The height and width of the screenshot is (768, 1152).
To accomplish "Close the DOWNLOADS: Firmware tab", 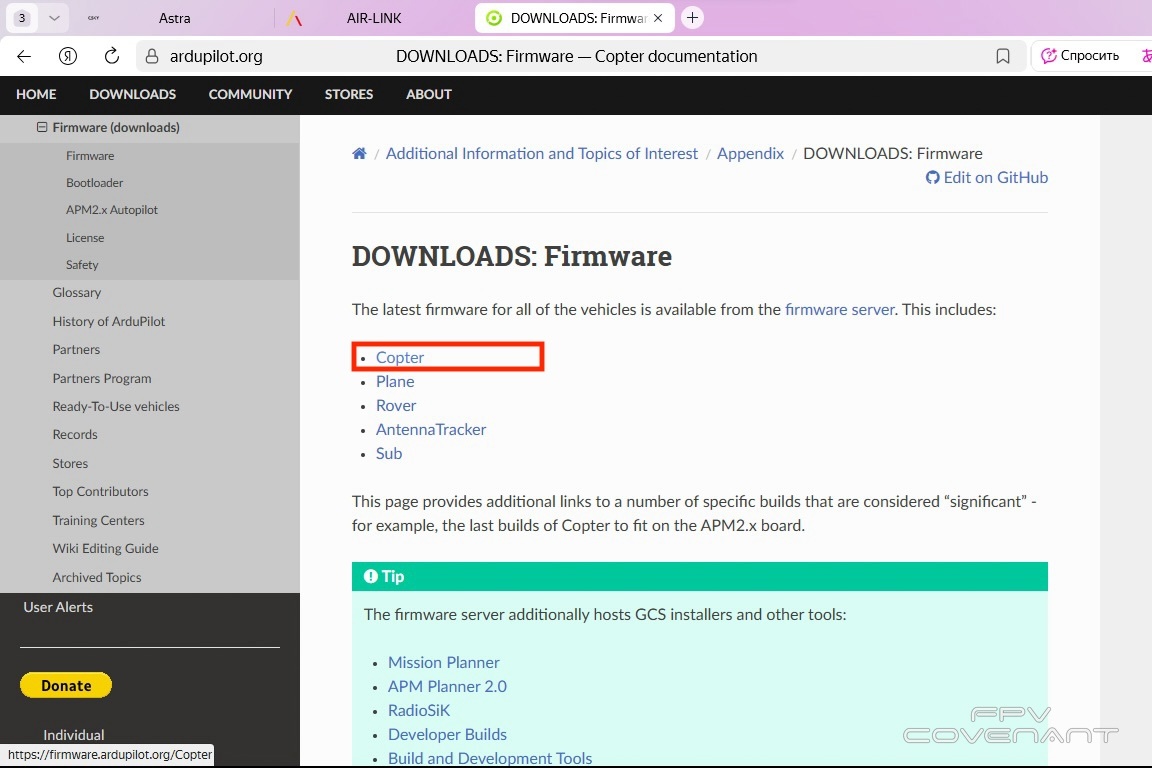I will click(x=658, y=18).
